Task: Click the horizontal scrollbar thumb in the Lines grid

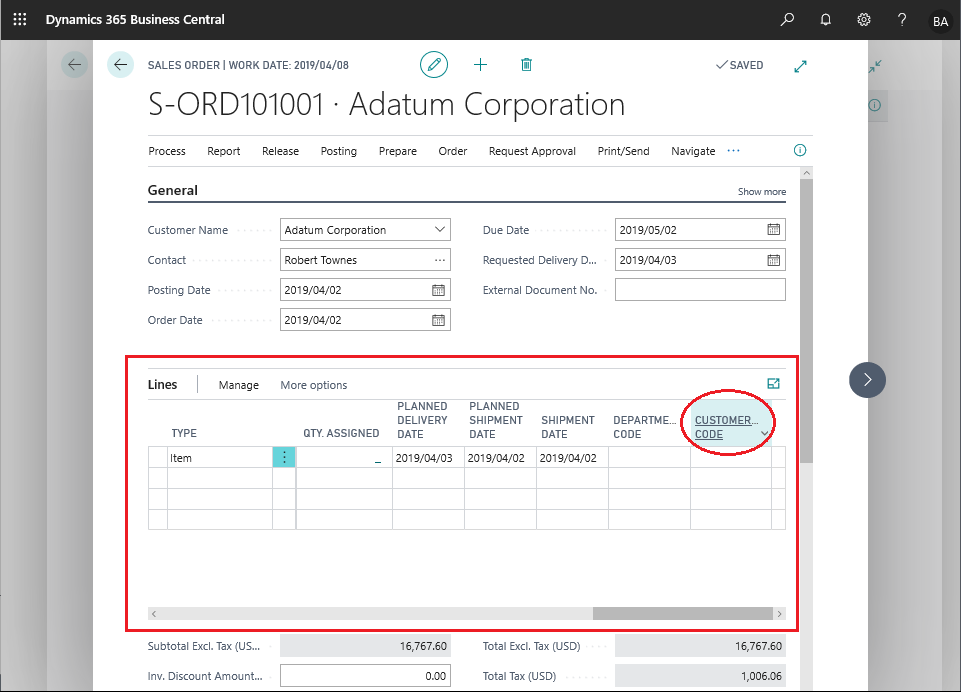Action: point(682,614)
